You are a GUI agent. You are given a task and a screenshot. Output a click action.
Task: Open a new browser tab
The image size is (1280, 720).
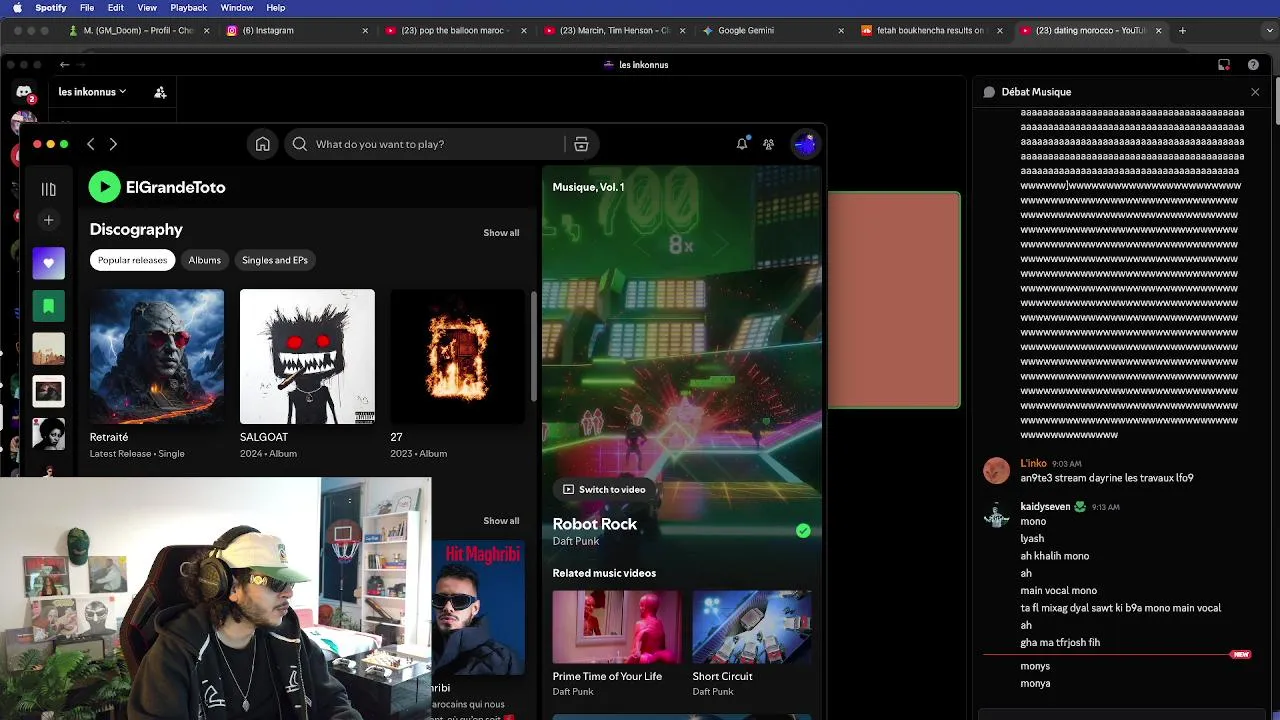coord(1182,31)
